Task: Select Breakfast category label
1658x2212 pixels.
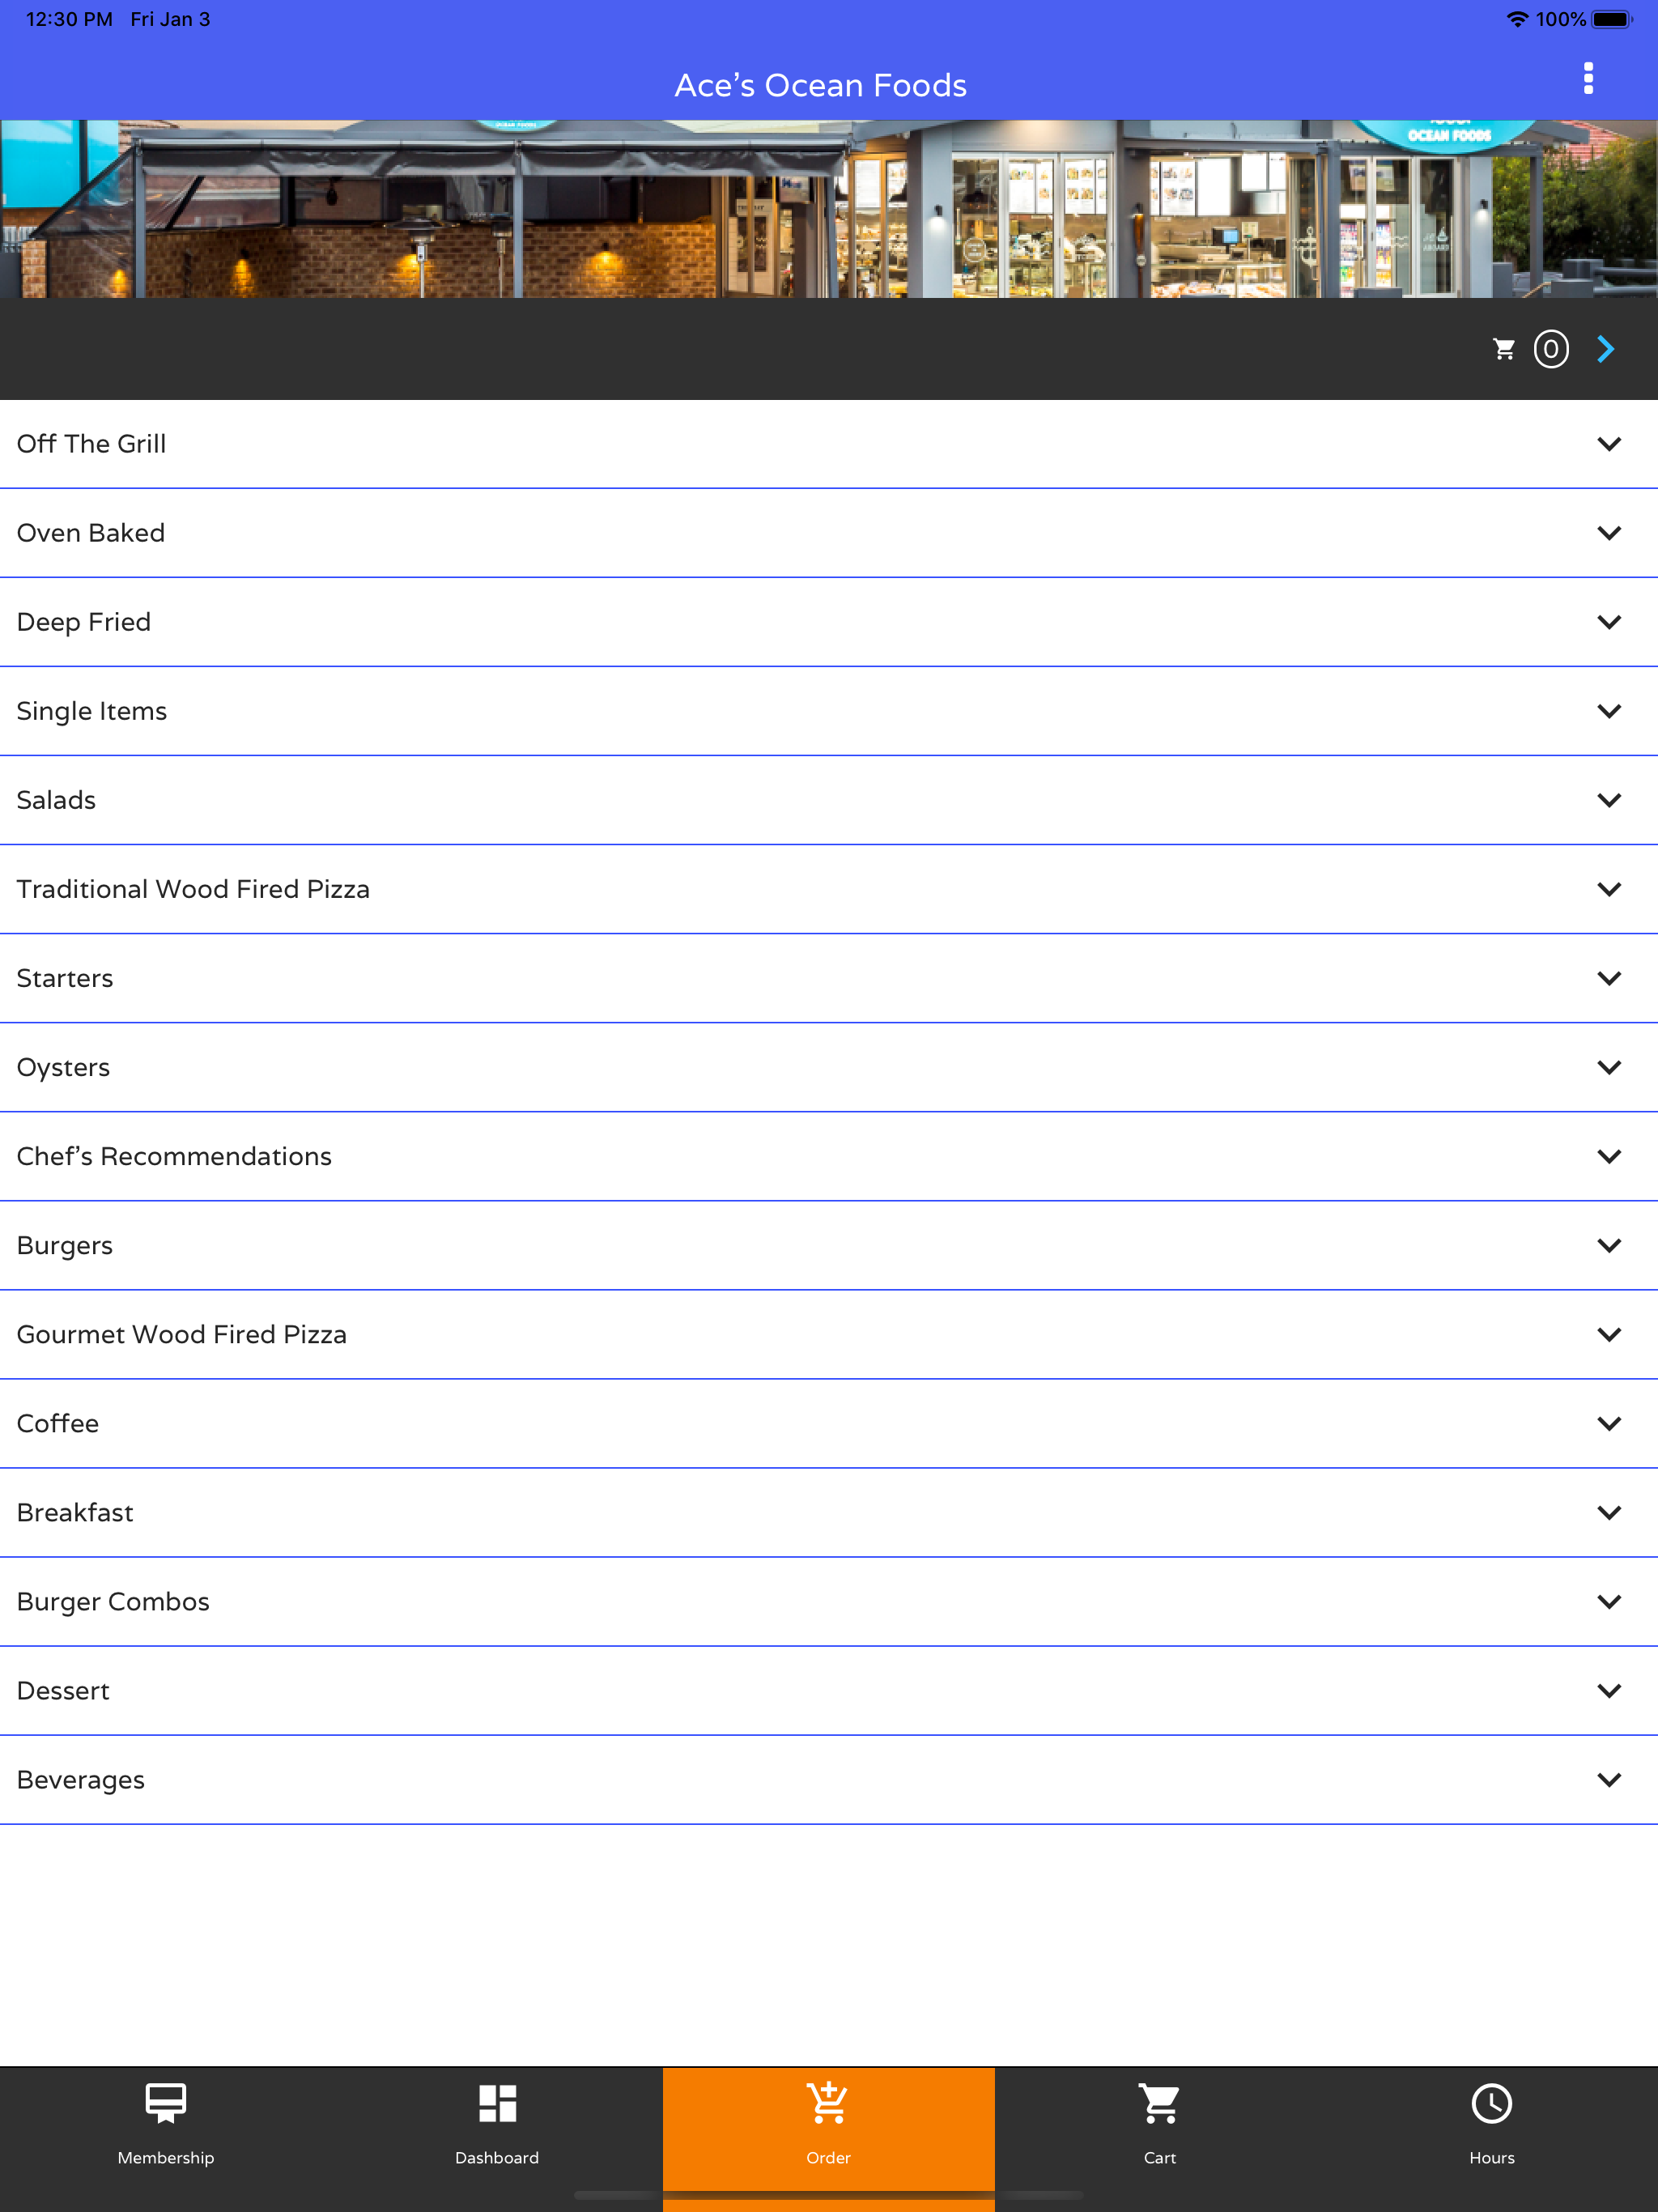Action: (75, 1512)
